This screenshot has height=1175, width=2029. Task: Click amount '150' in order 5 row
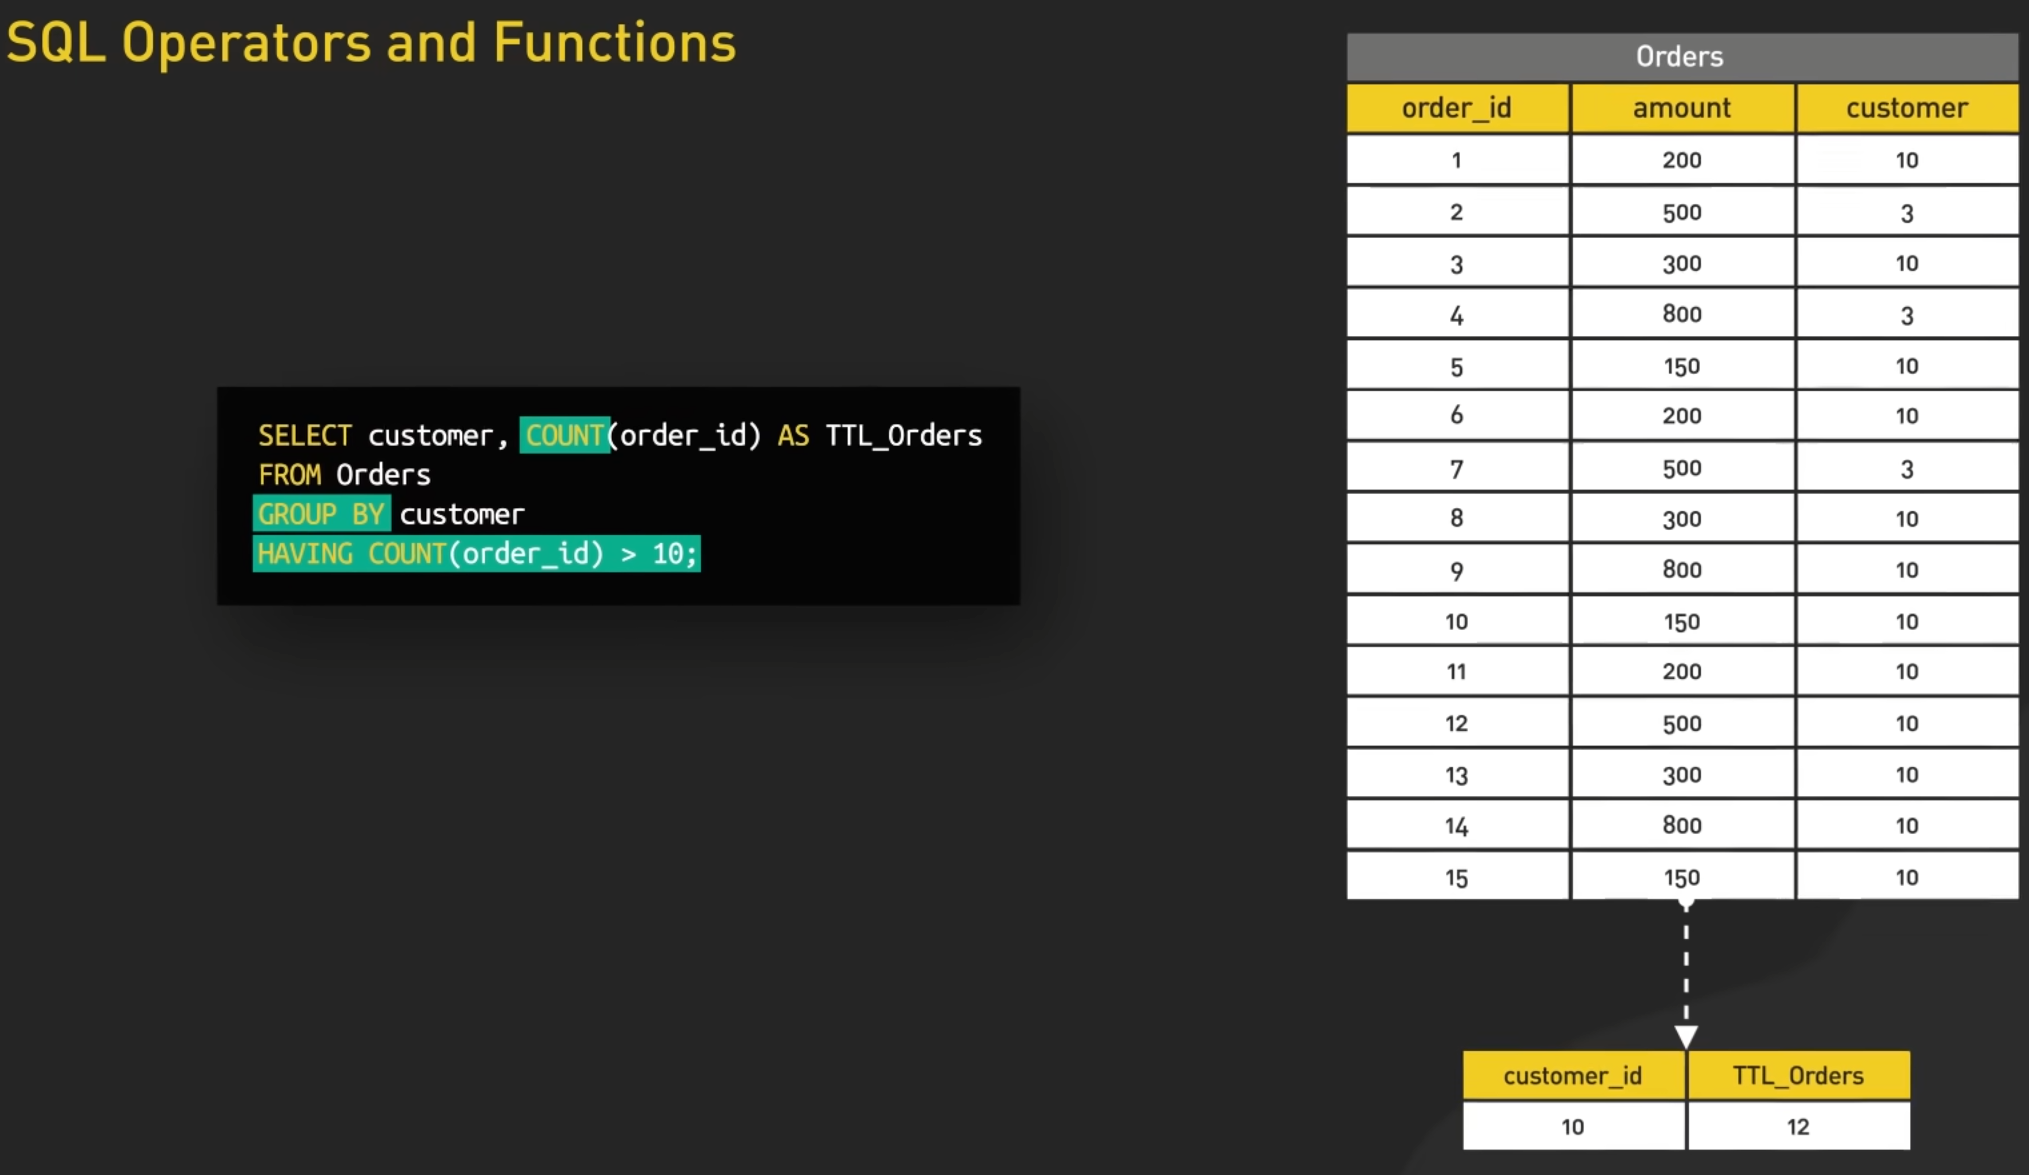pos(1682,366)
